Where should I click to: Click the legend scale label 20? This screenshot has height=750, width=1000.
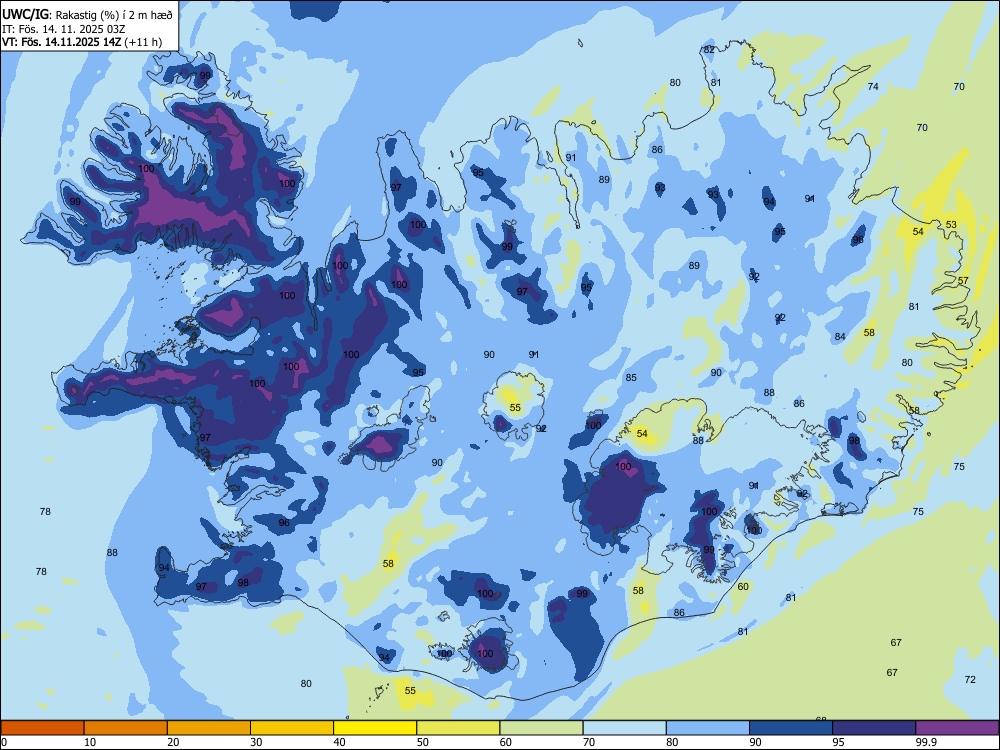click(x=173, y=742)
